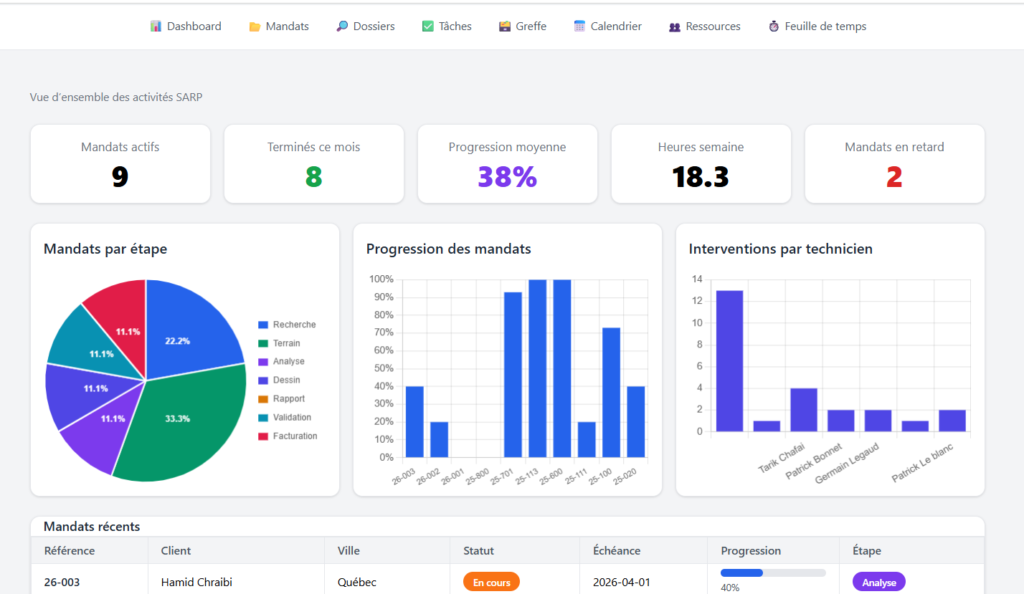Click the Mandats folder icon
This screenshot has width=1024, height=594.
tap(254, 26)
